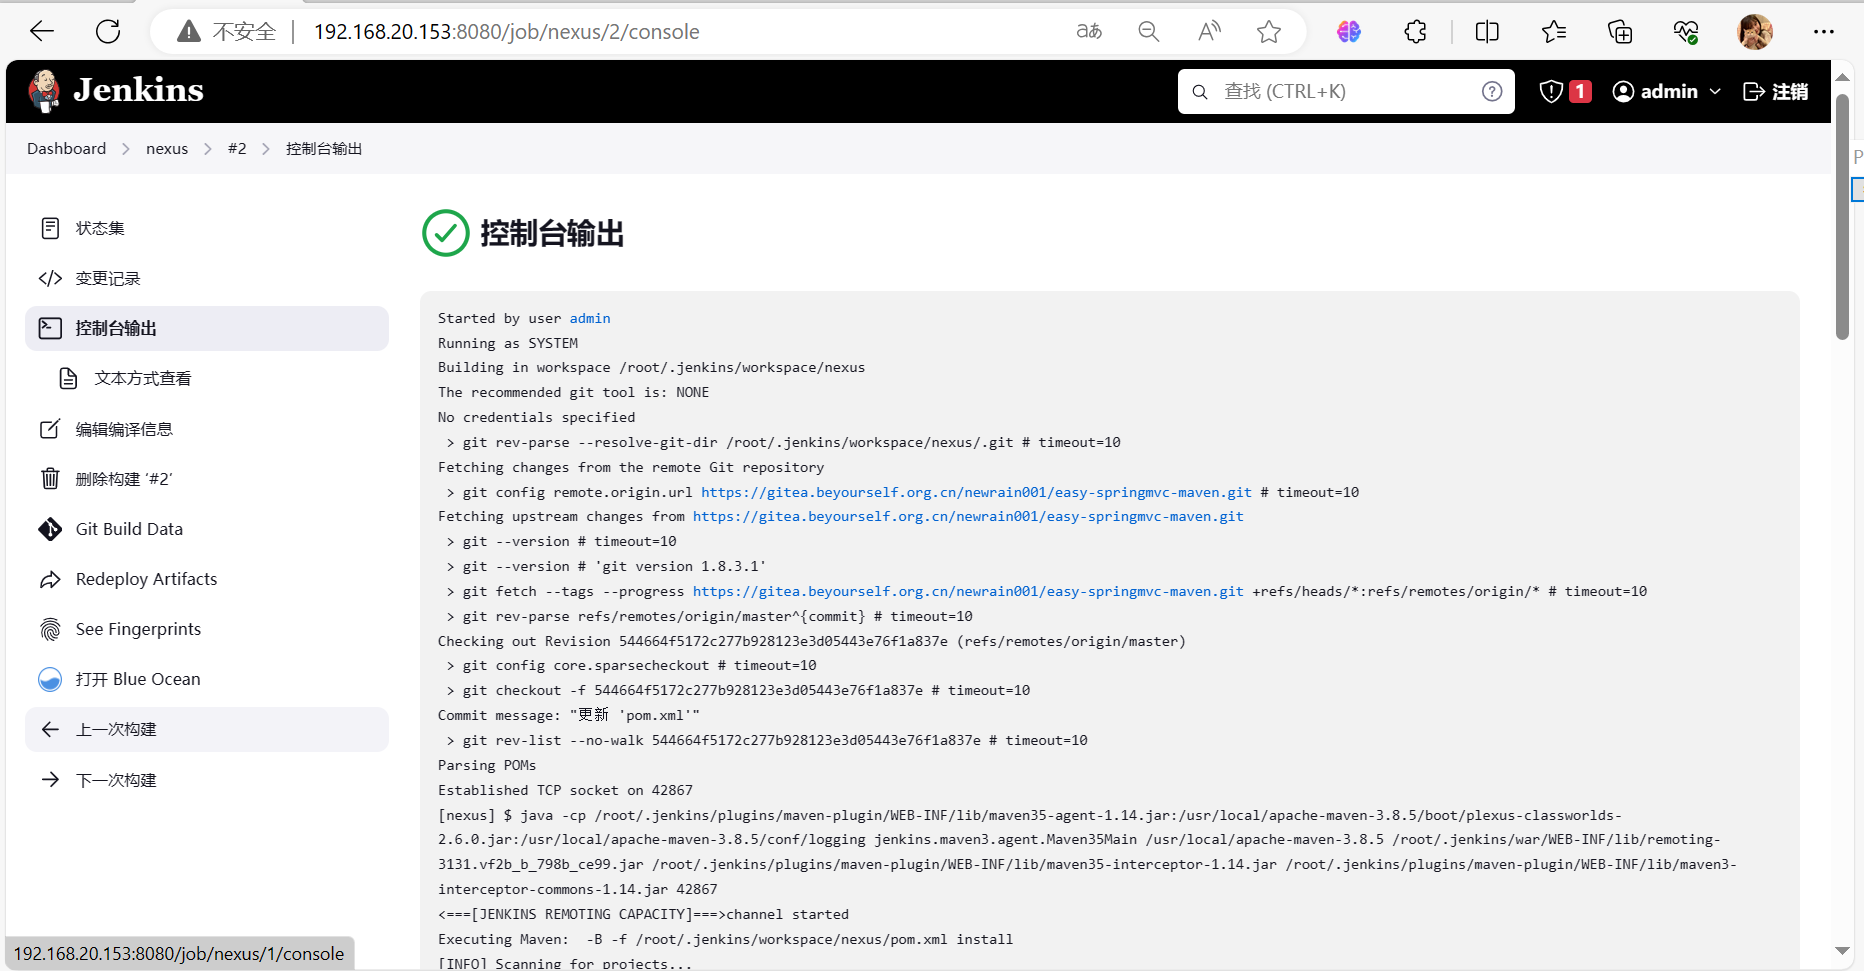Screen dimensions: 1864x971
Task: Open the translate page icon in address bar
Action: (1089, 31)
